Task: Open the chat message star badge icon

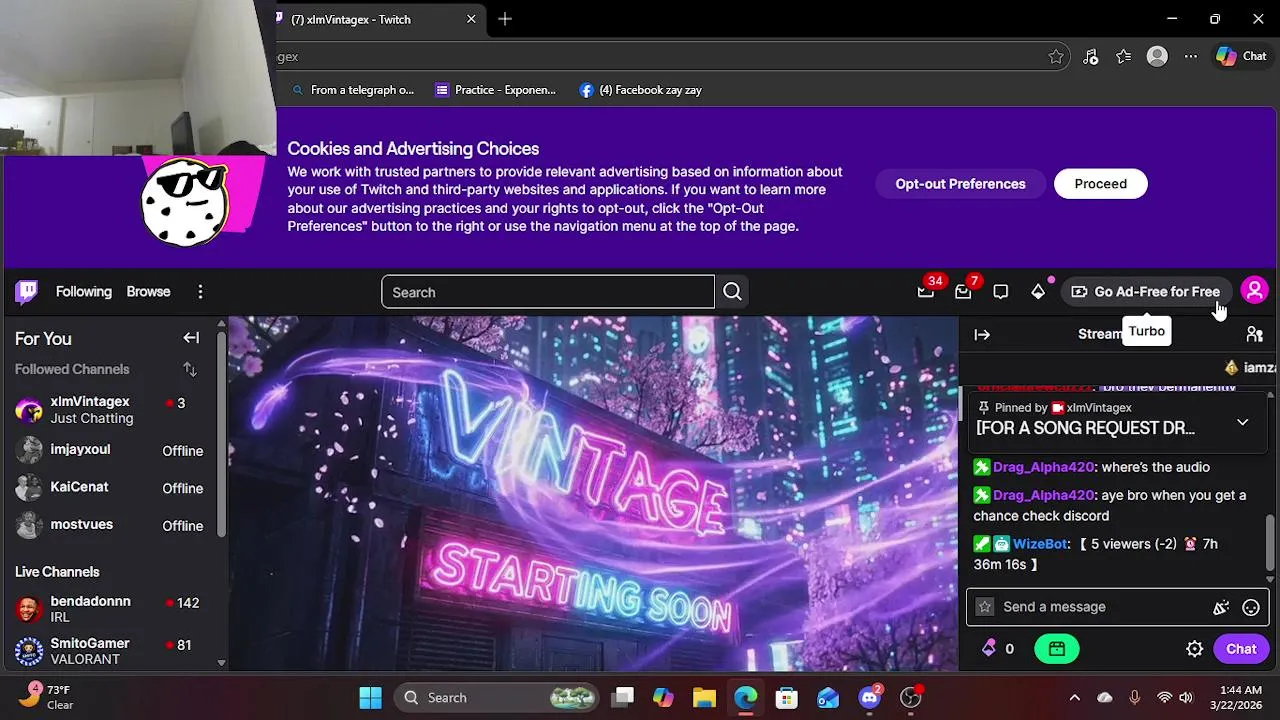Action: click(x=985, y=607)
